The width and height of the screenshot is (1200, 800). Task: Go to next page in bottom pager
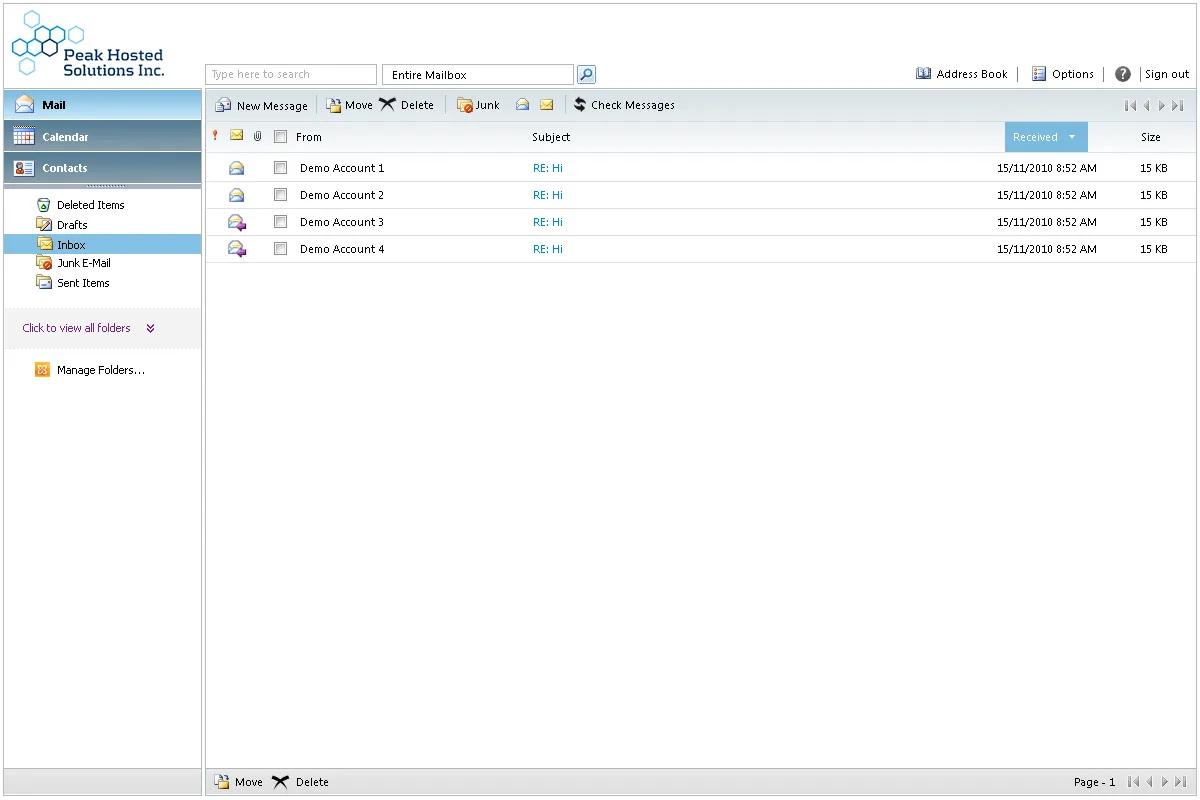pyautogui.click(x=1164, y=782)
